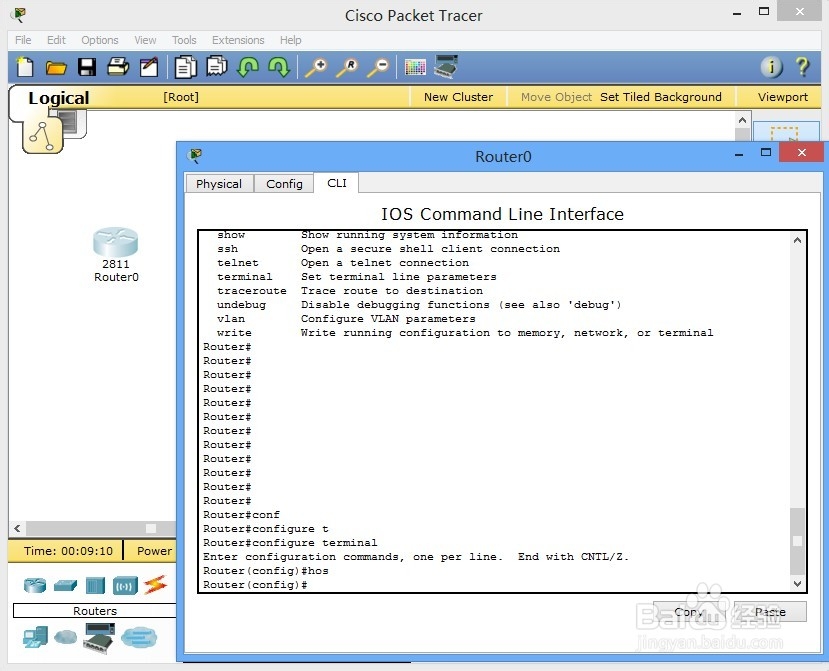829x671 pixels.
Task: Click workspace horizontal scrollbar left arrow
Action: [x=17, y=528]
